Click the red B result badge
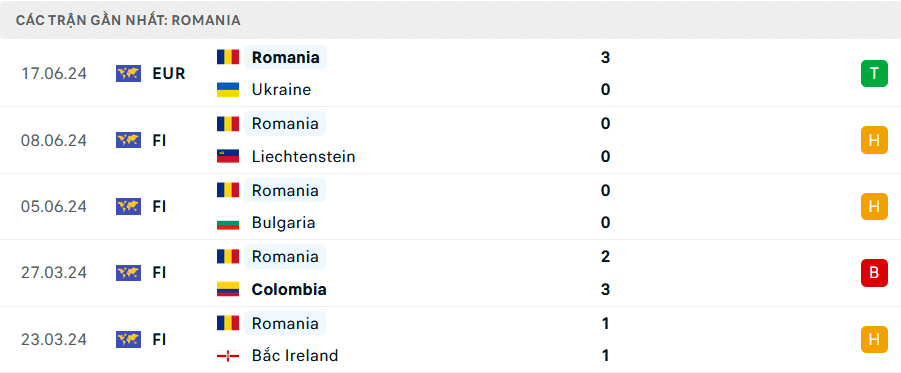This screenshot has height=373, width=901. [x=874, y=273]
